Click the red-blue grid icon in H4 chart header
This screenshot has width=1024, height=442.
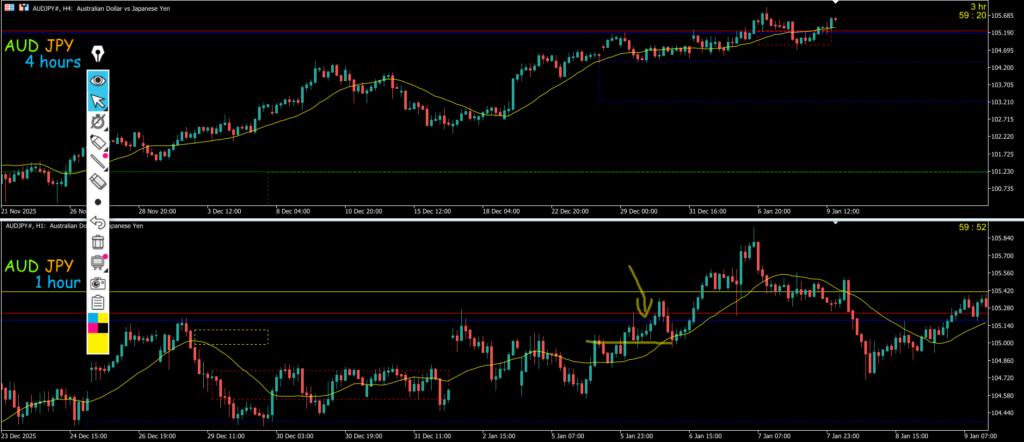9,5
